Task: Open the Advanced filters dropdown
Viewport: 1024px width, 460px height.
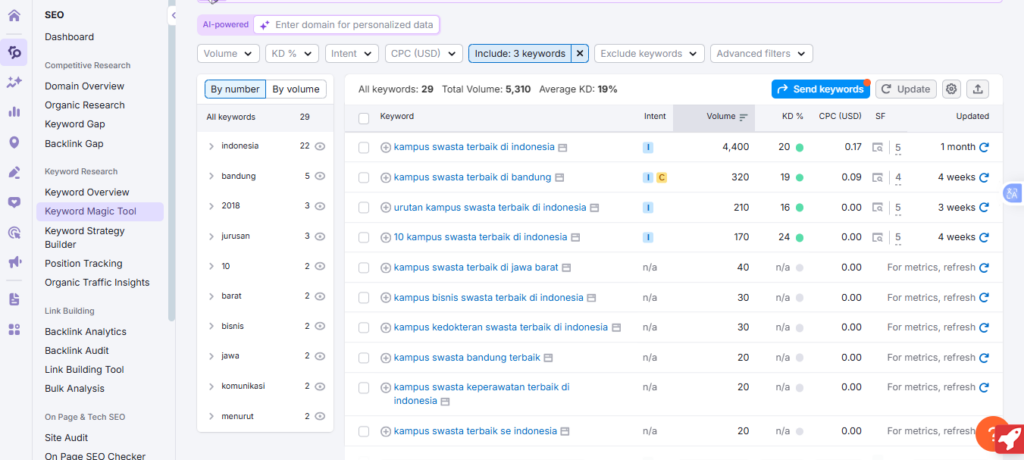Action: tap(761, 54)
